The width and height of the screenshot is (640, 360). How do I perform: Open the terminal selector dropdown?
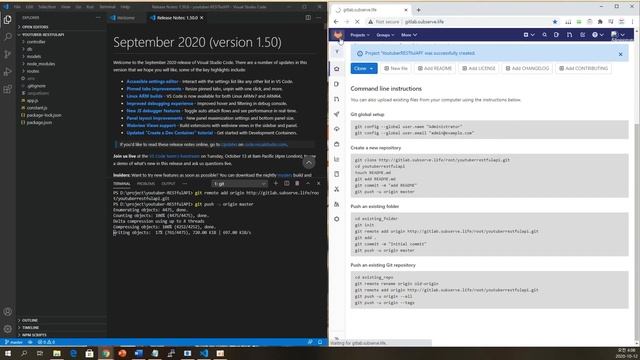240,184
